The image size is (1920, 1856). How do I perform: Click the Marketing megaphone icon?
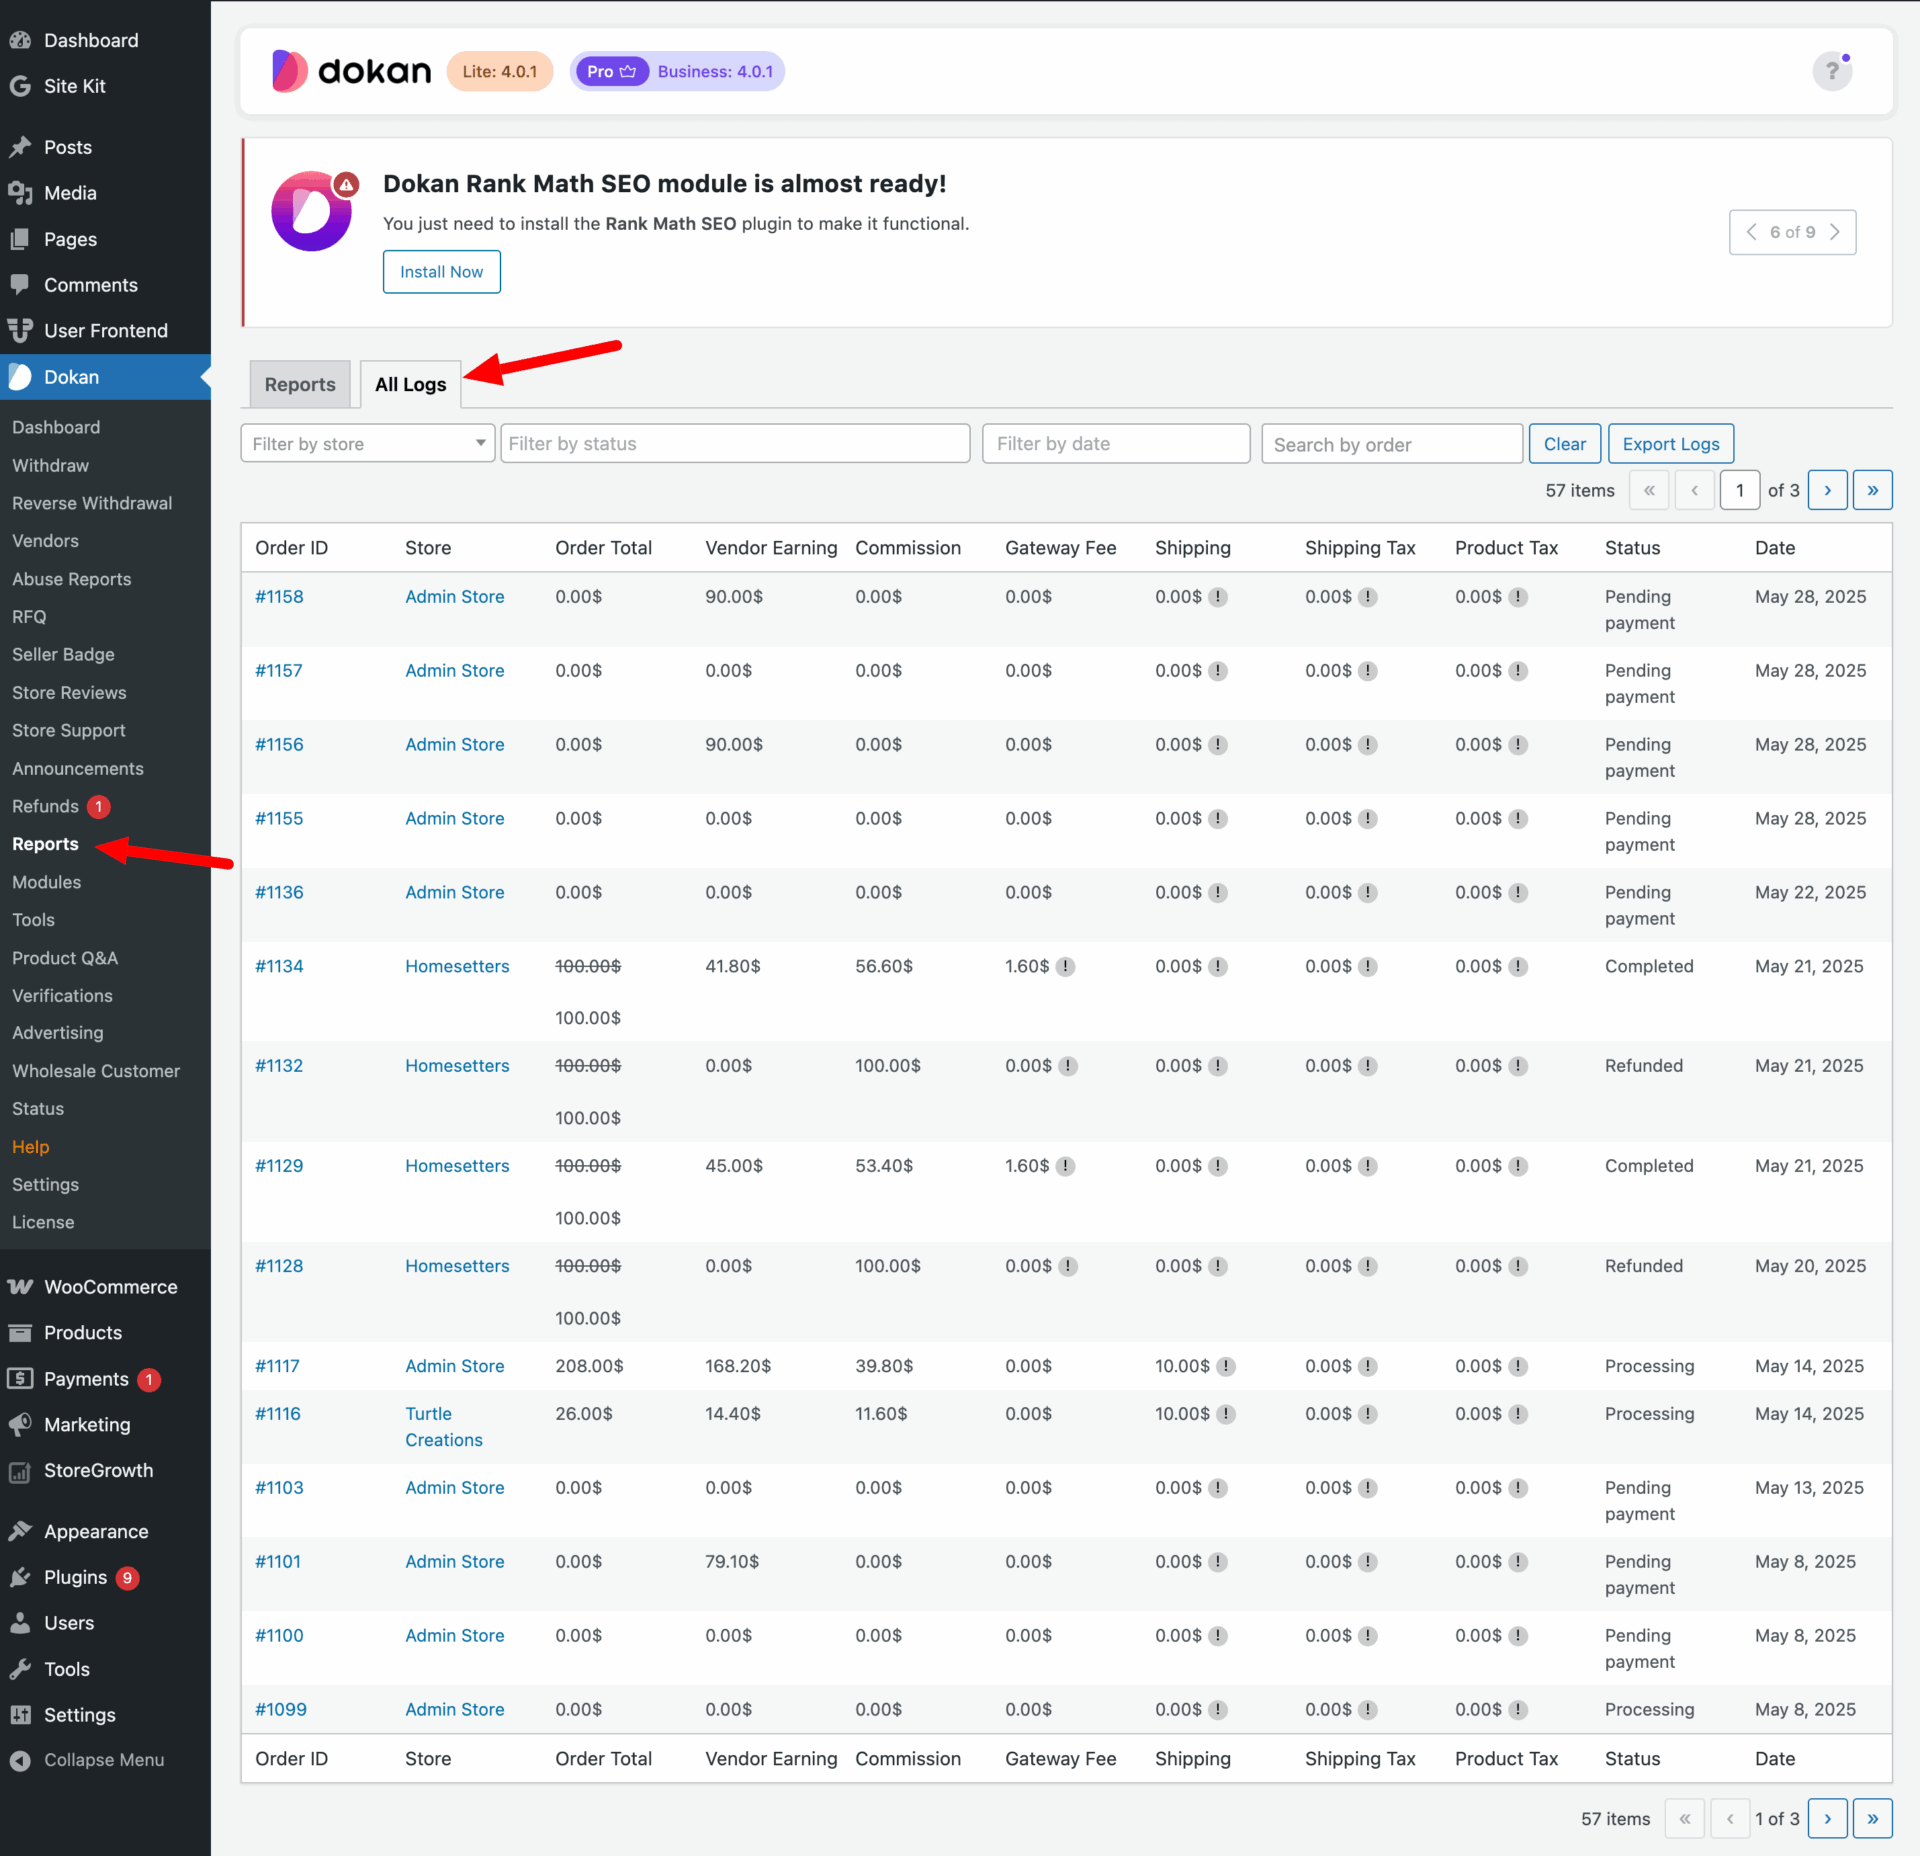[x=20, y=1425]
